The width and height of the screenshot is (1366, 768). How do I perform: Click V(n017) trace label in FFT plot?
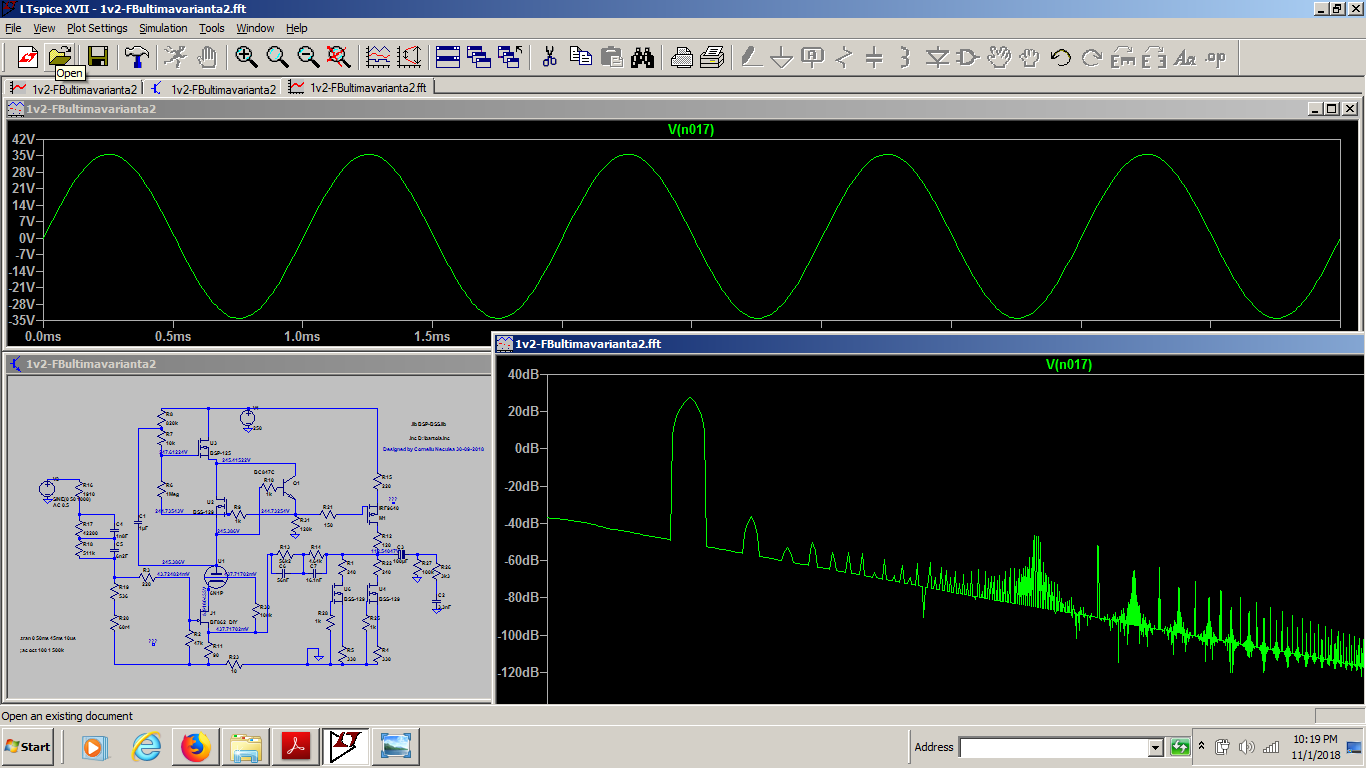(1069, 365)
